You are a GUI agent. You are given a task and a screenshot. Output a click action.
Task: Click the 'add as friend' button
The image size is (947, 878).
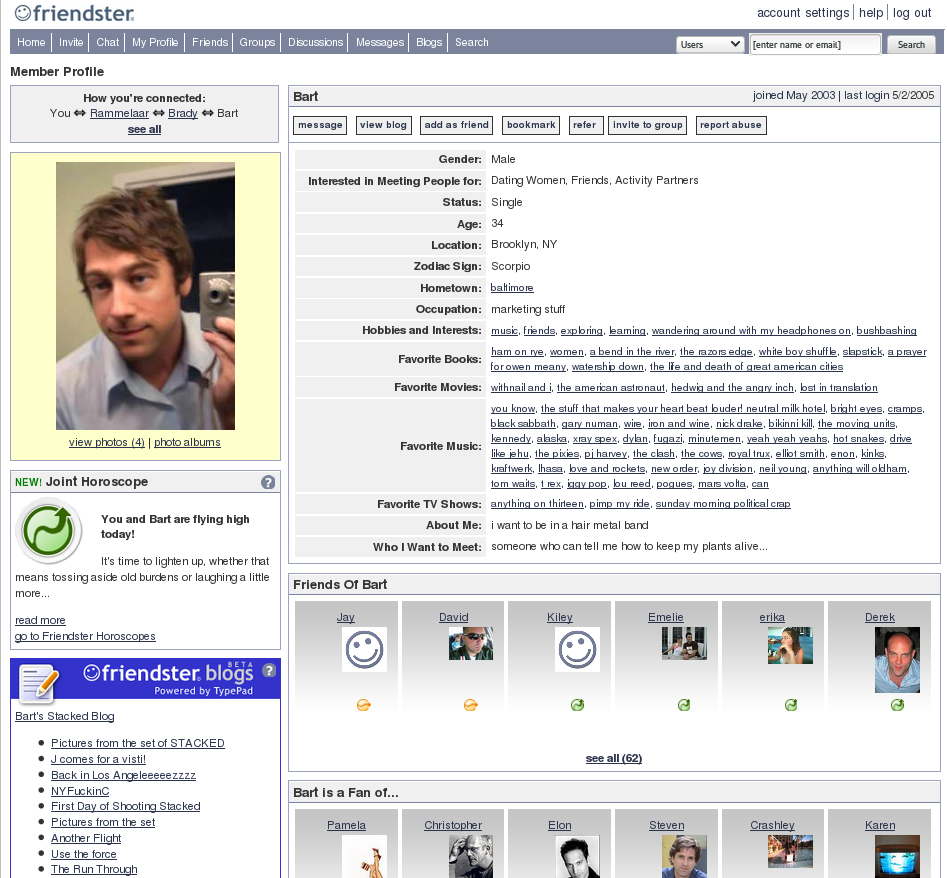[456, 125]
